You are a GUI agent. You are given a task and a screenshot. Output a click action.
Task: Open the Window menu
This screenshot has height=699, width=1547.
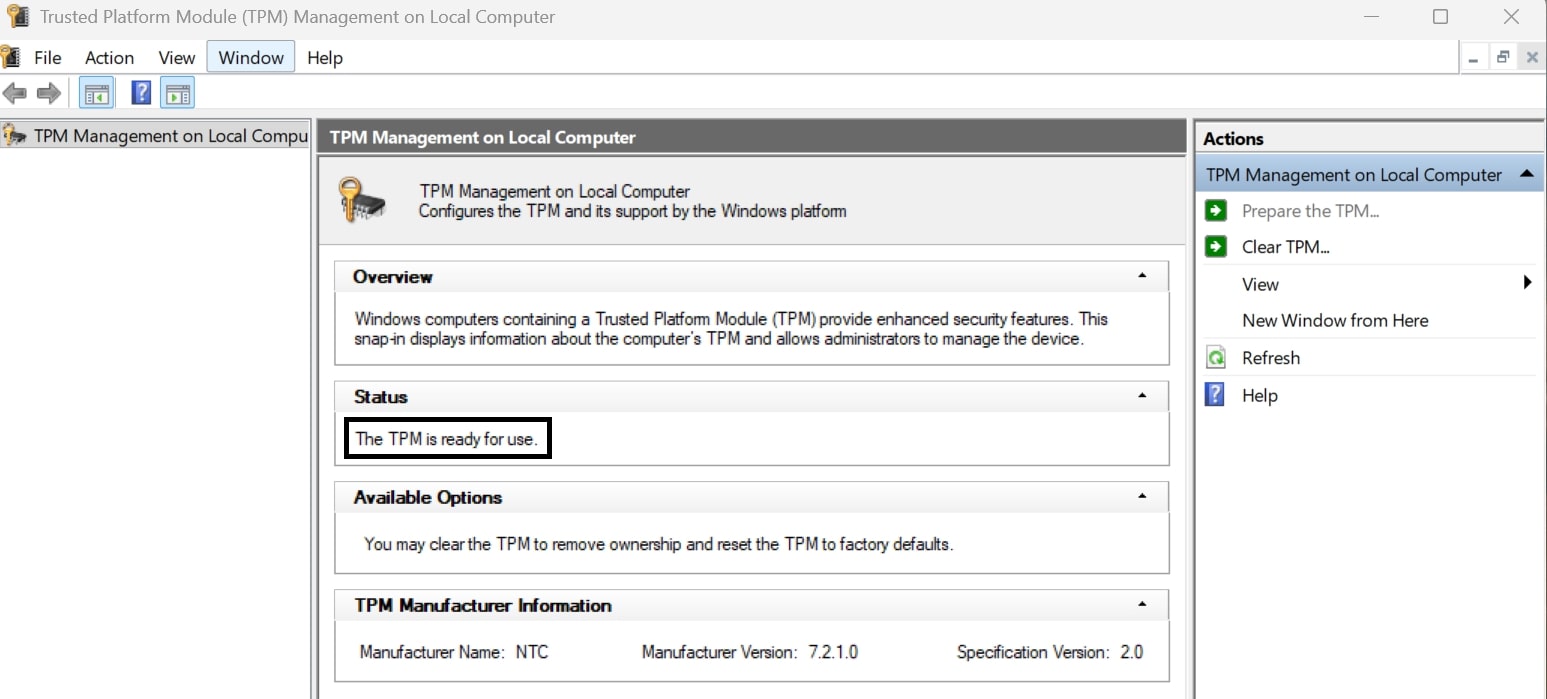tap(251, 58)
